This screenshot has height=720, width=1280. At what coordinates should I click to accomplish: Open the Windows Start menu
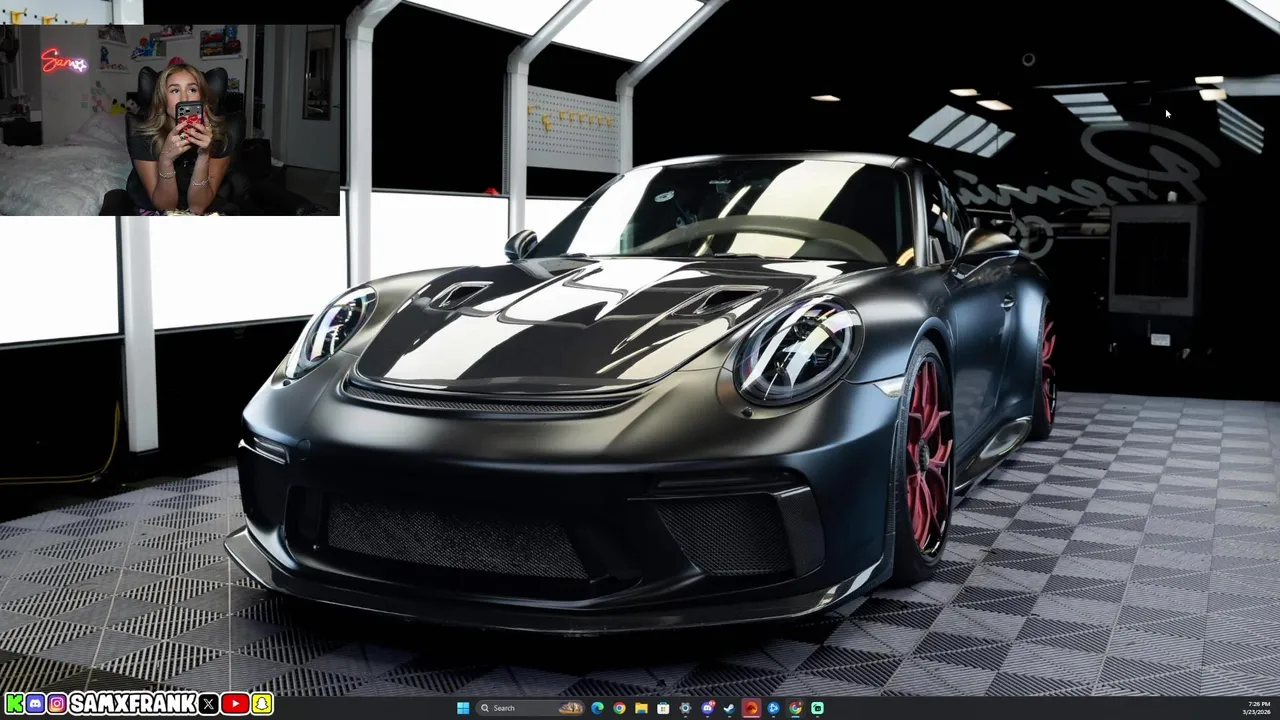[x=463, y=708]
